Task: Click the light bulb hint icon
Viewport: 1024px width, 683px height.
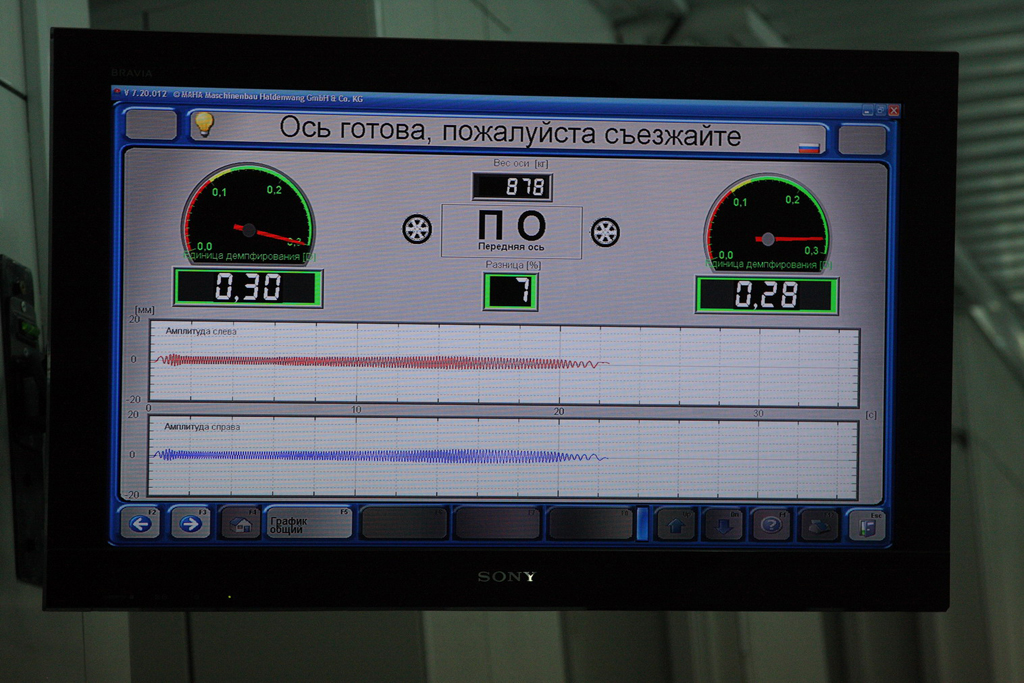Action: tap(204, 124)
